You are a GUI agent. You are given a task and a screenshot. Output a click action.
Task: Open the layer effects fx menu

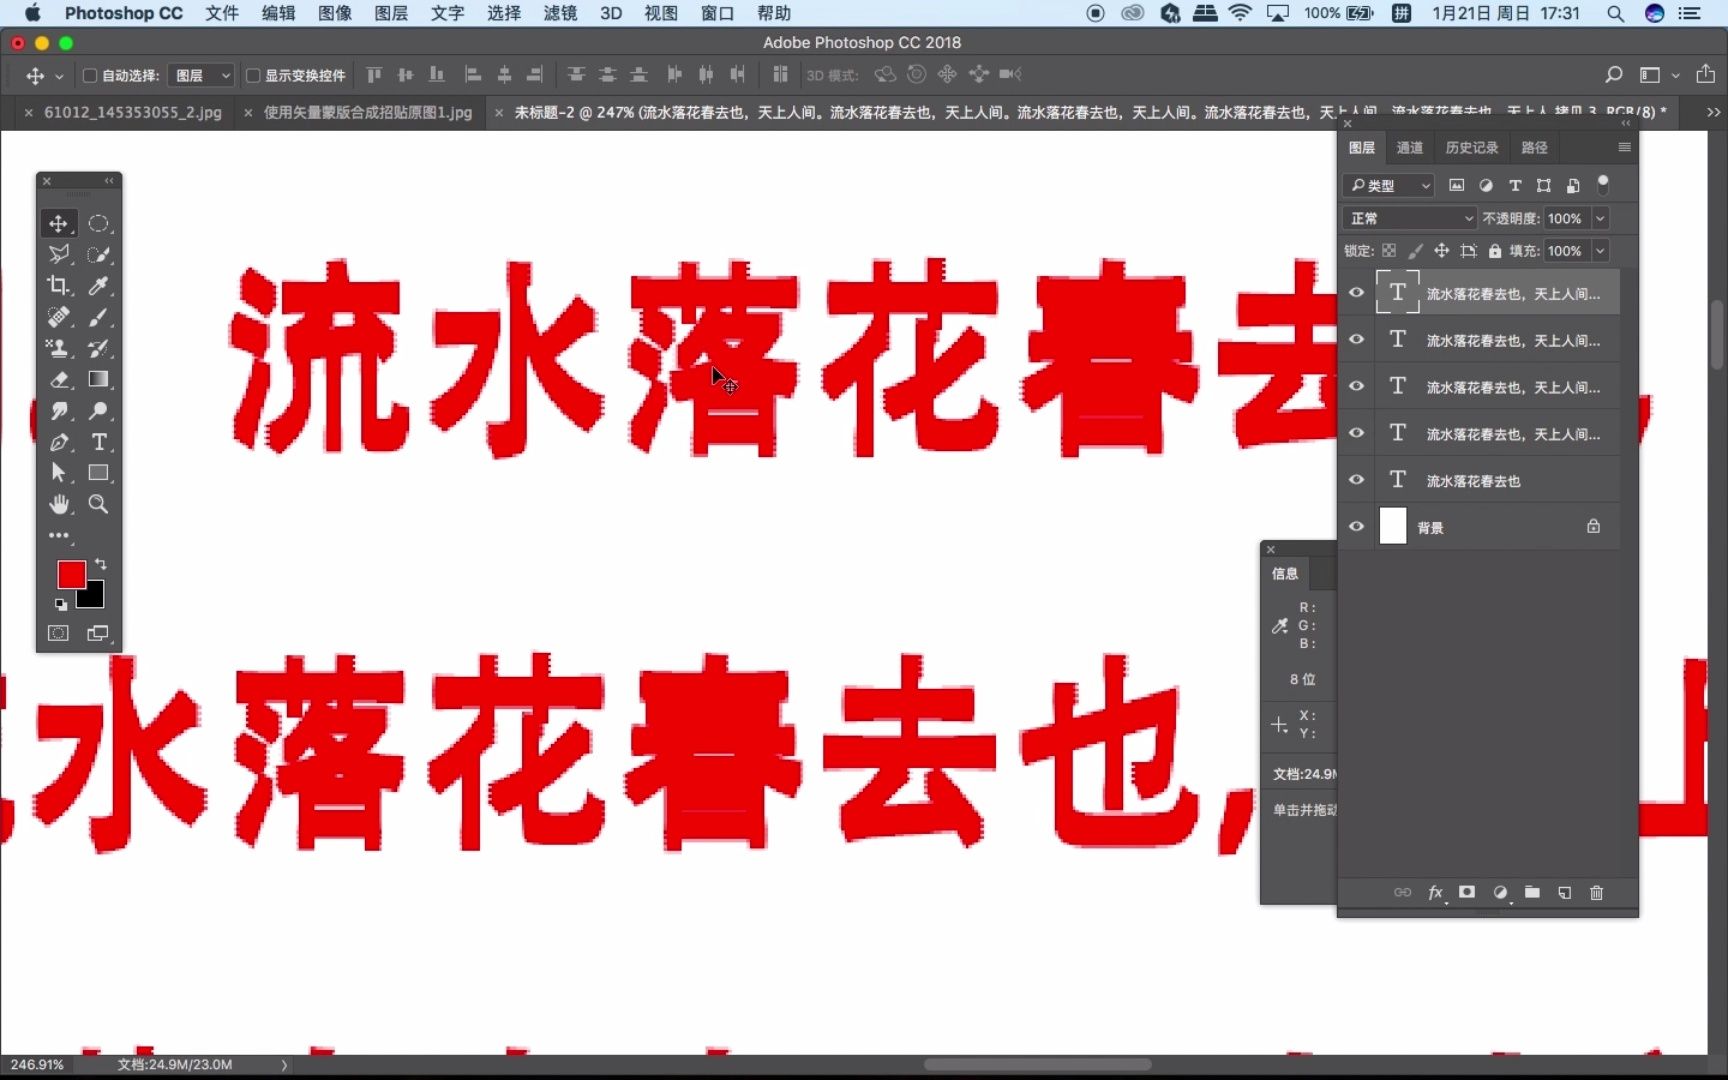[x=1435, y=892]
